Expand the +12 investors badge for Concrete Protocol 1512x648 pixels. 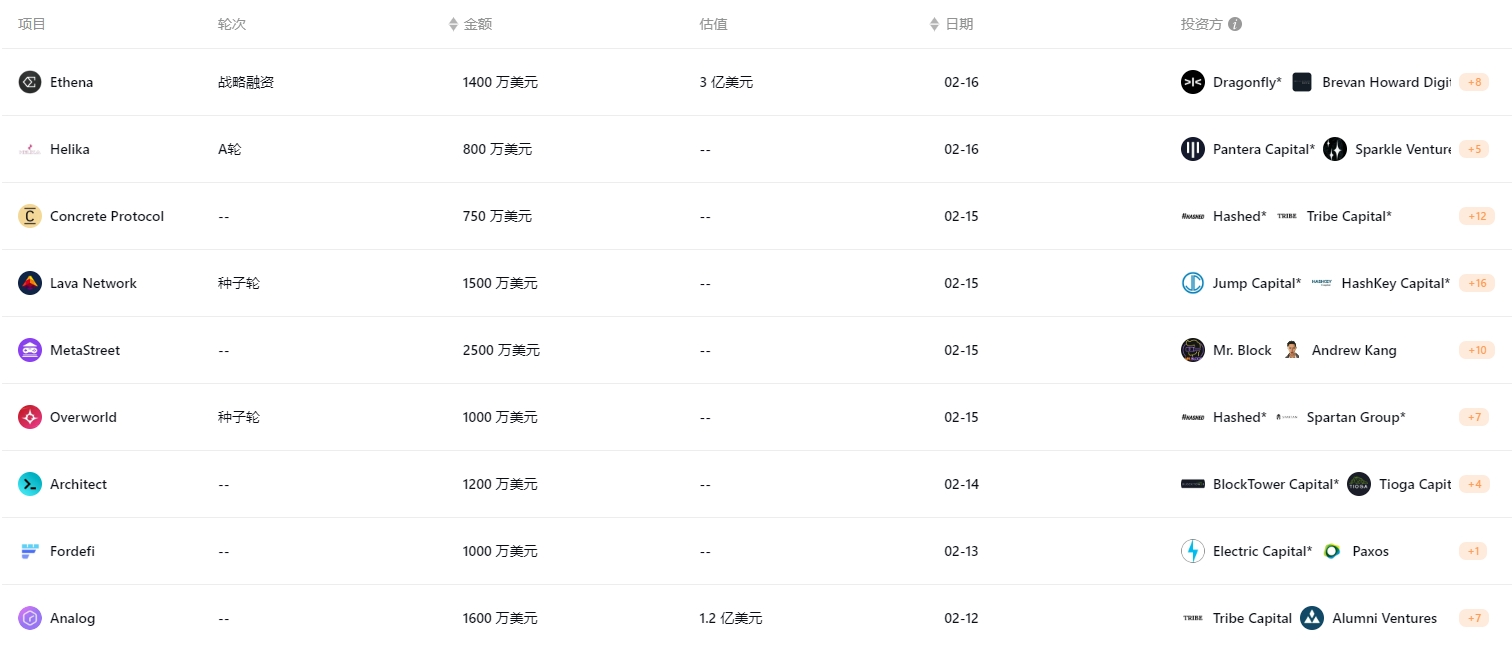pos(1476,216)
